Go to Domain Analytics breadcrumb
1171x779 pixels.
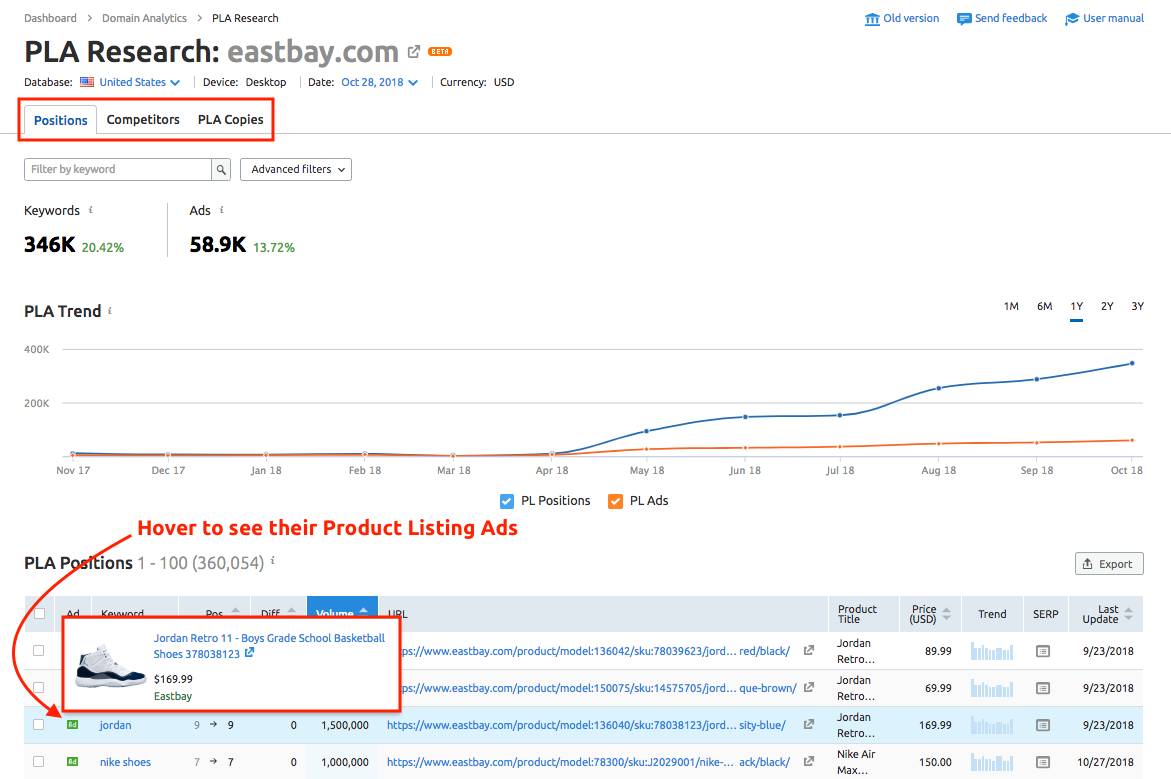click(x=144, y=18)
